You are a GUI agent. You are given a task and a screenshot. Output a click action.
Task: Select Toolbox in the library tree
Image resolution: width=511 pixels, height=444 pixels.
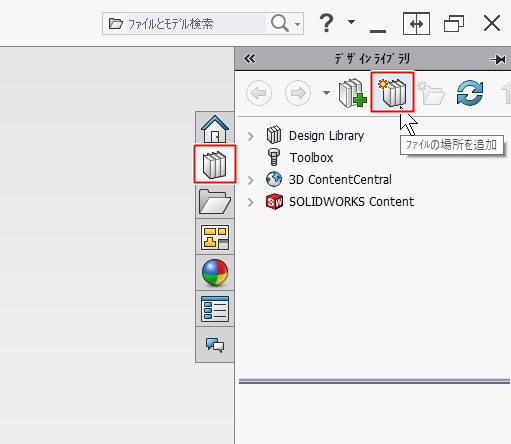311,158
